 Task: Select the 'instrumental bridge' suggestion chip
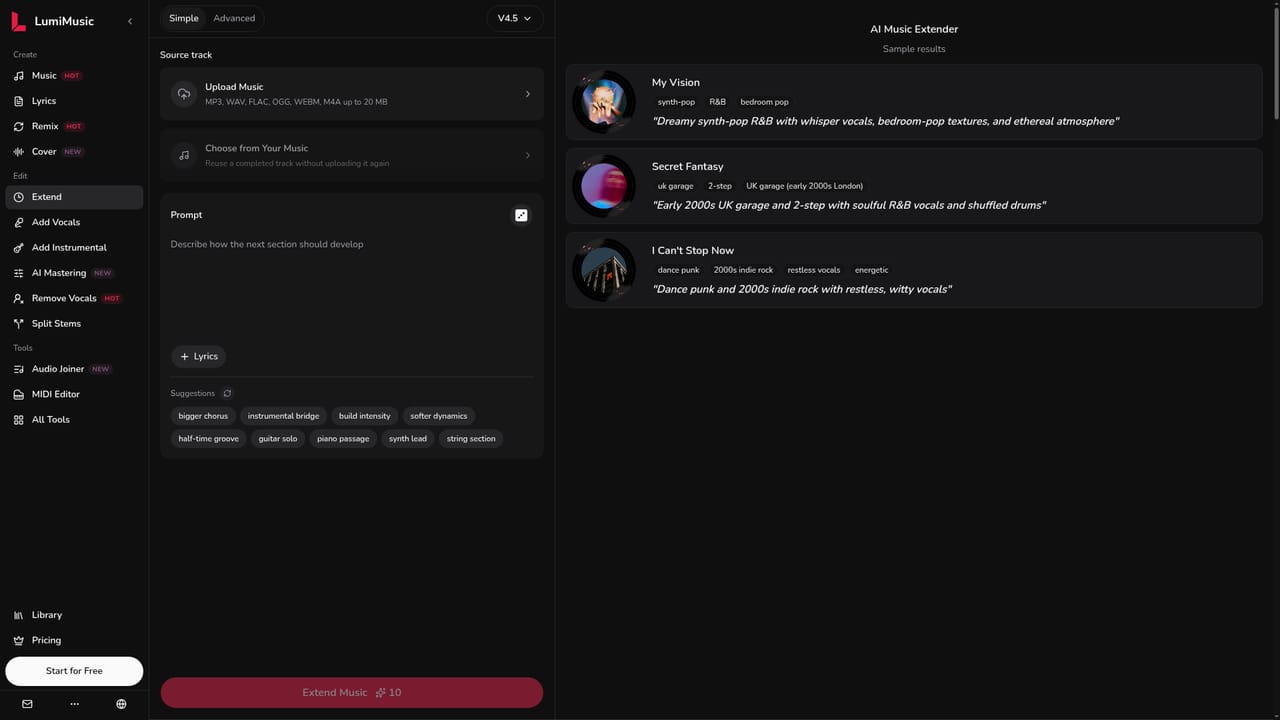pos(284,416)
